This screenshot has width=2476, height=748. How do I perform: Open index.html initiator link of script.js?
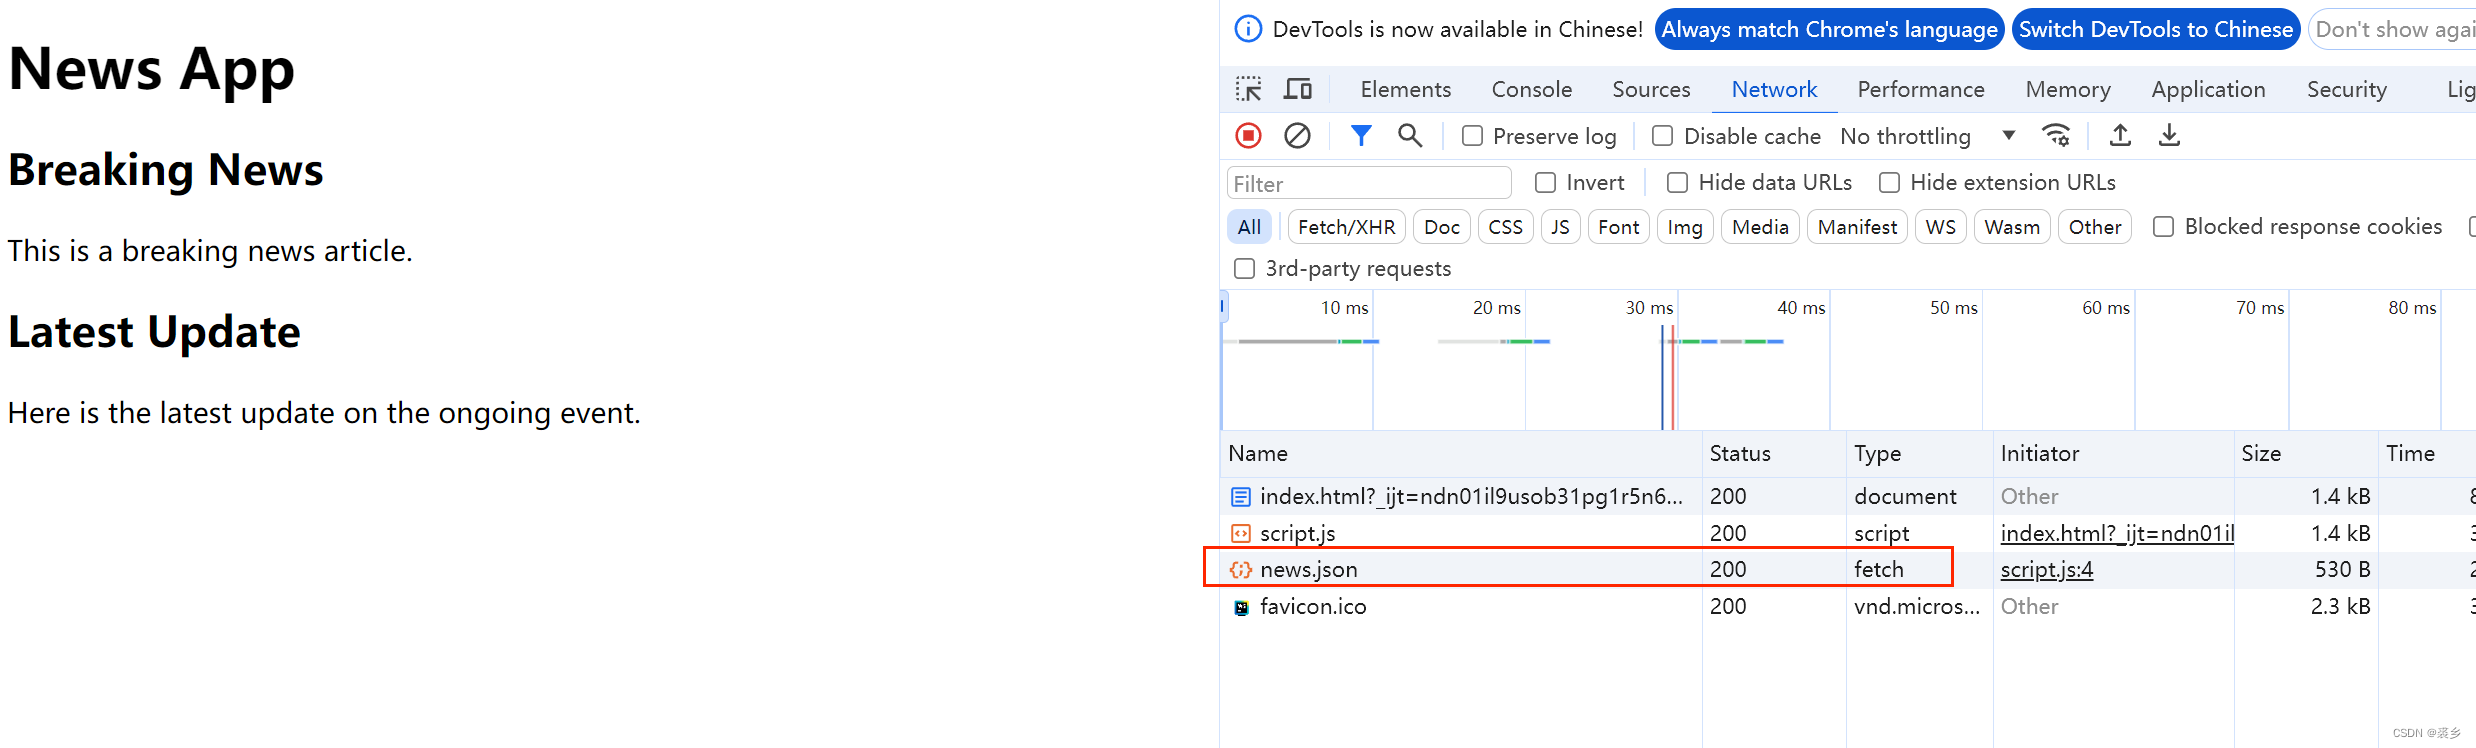coord(2117,534)
